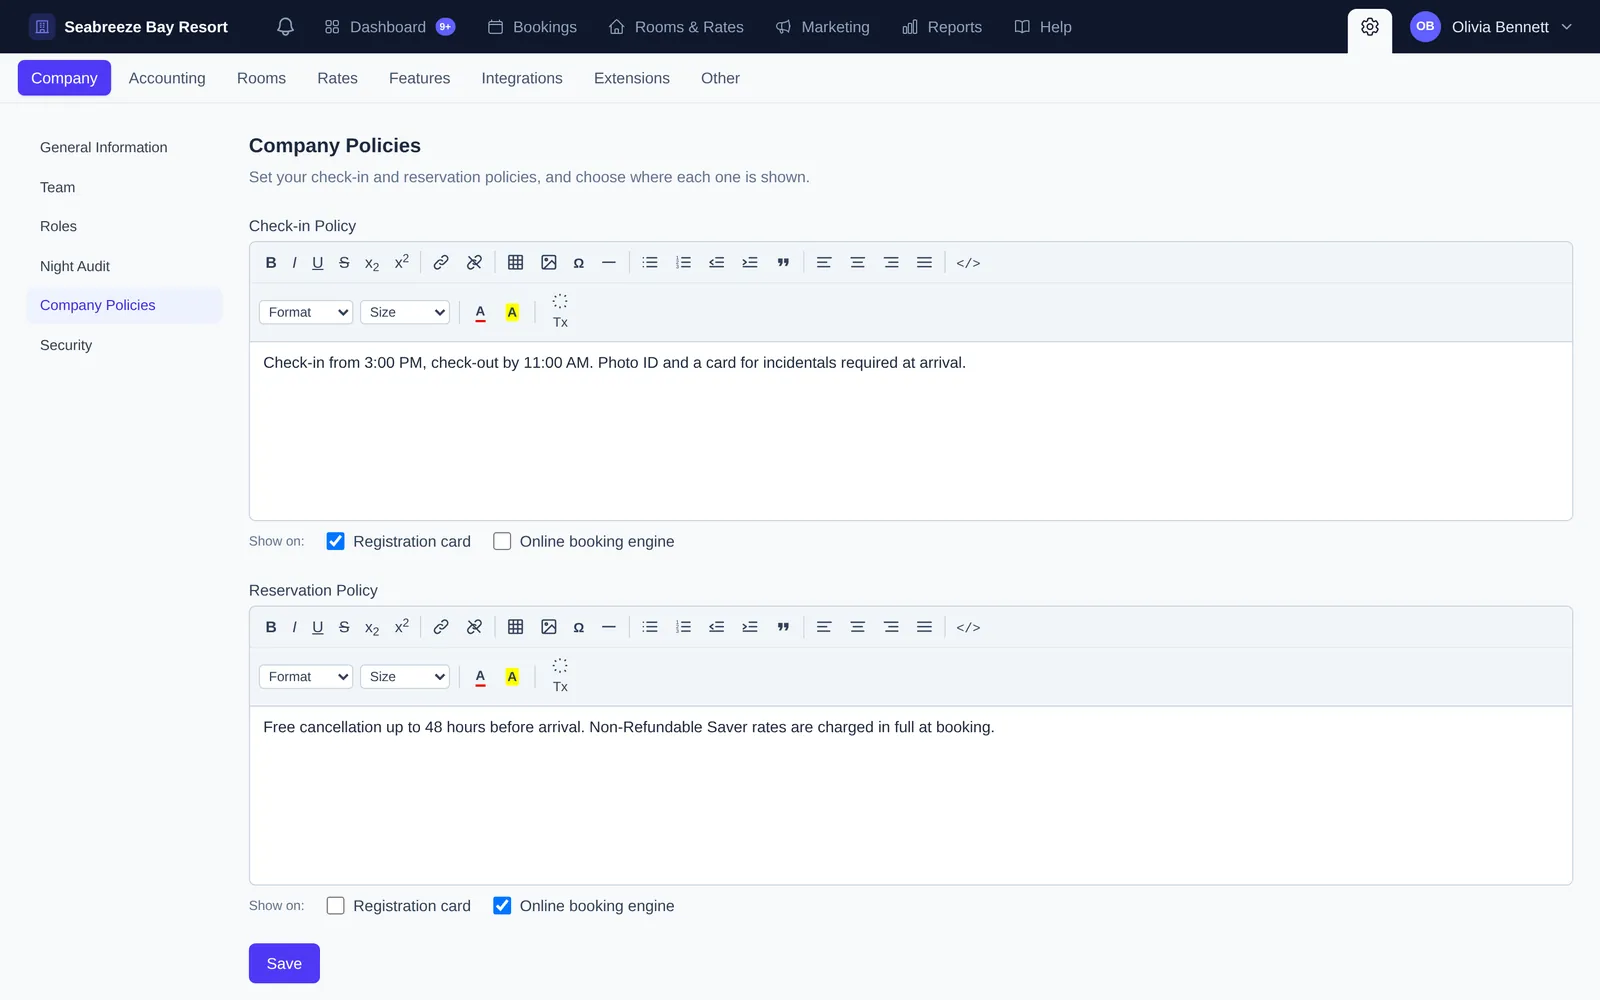Image resolution: width=1600 pixels, height=1000 pixels.
Task: Insert image in Check-in Policy editor
Action: click(549, 263)
